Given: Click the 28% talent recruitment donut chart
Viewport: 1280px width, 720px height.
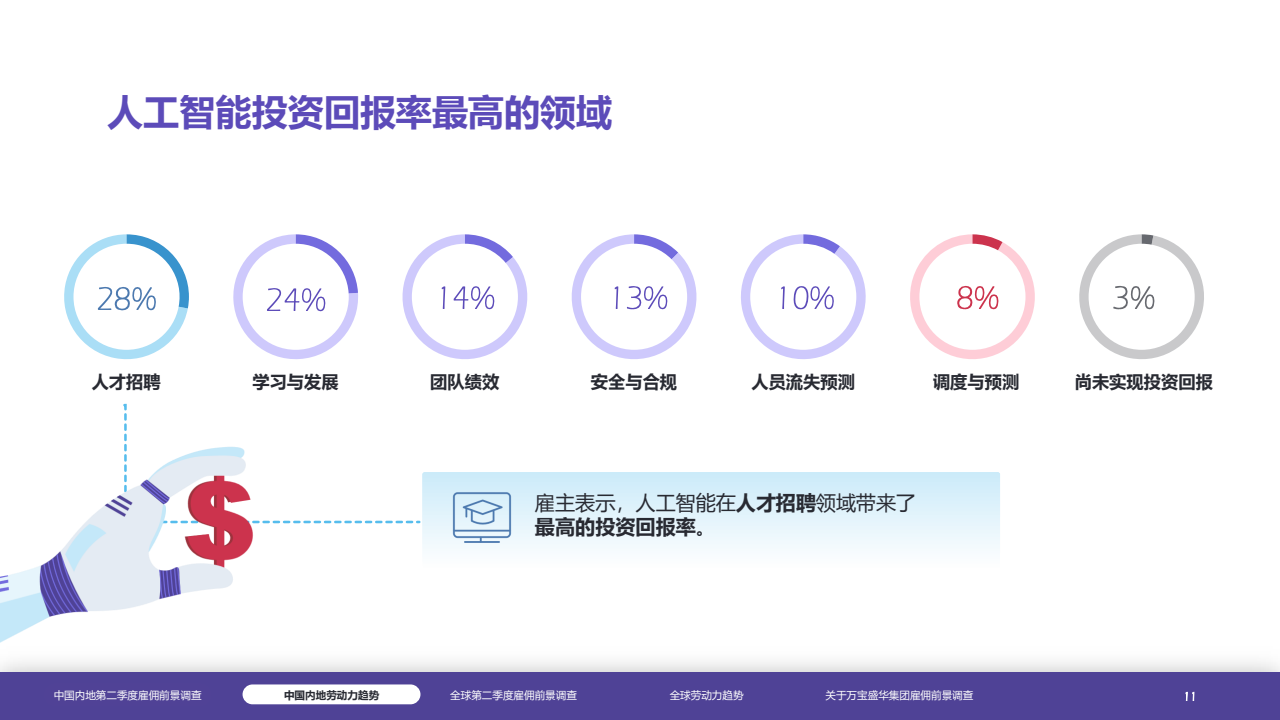Looking at the screenshot, I should [x=126, y=297].
